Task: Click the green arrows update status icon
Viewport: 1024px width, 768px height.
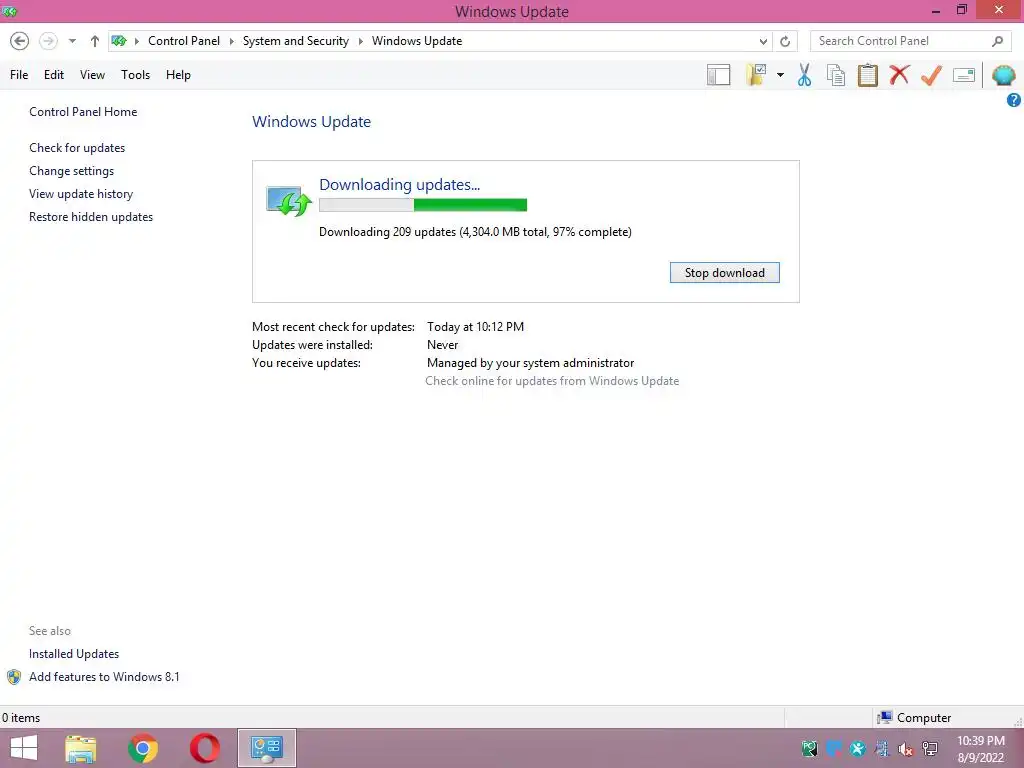Action: point(289,200)
